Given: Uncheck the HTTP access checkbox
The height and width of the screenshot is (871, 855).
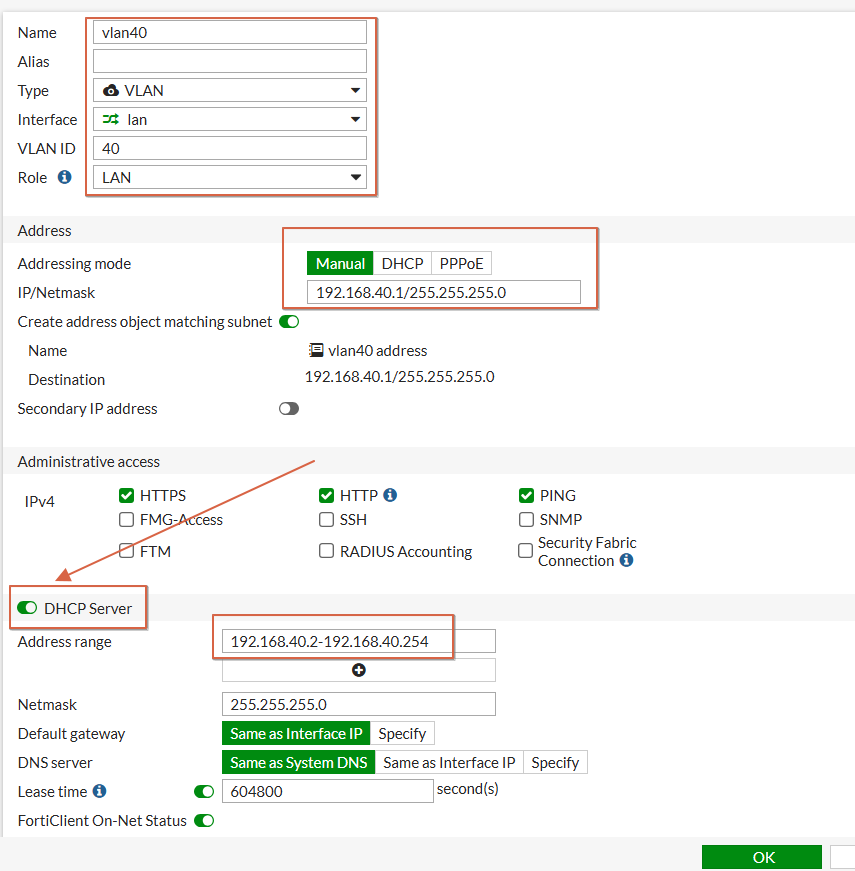Looking at the screenshot, I should click(x=327, y=495).
